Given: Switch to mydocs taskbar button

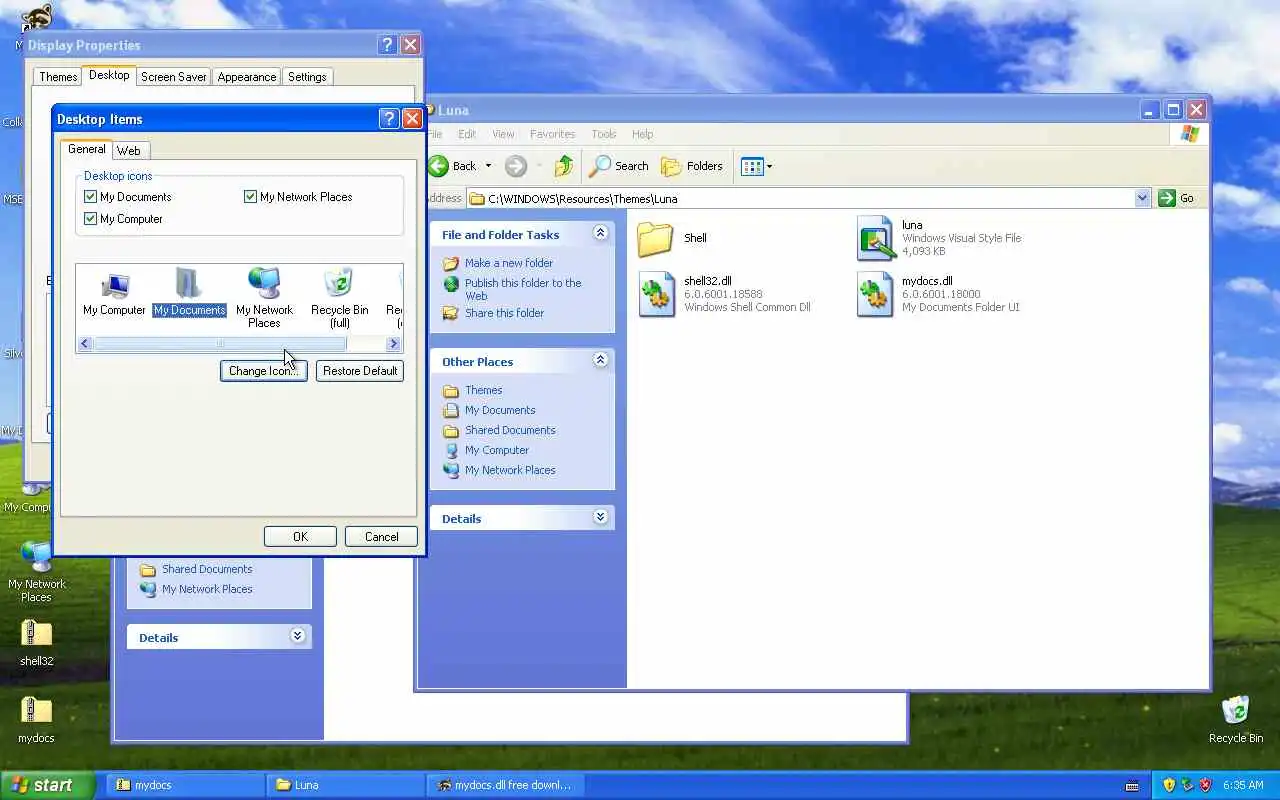Looking at the screenshot, I should 185,785.
